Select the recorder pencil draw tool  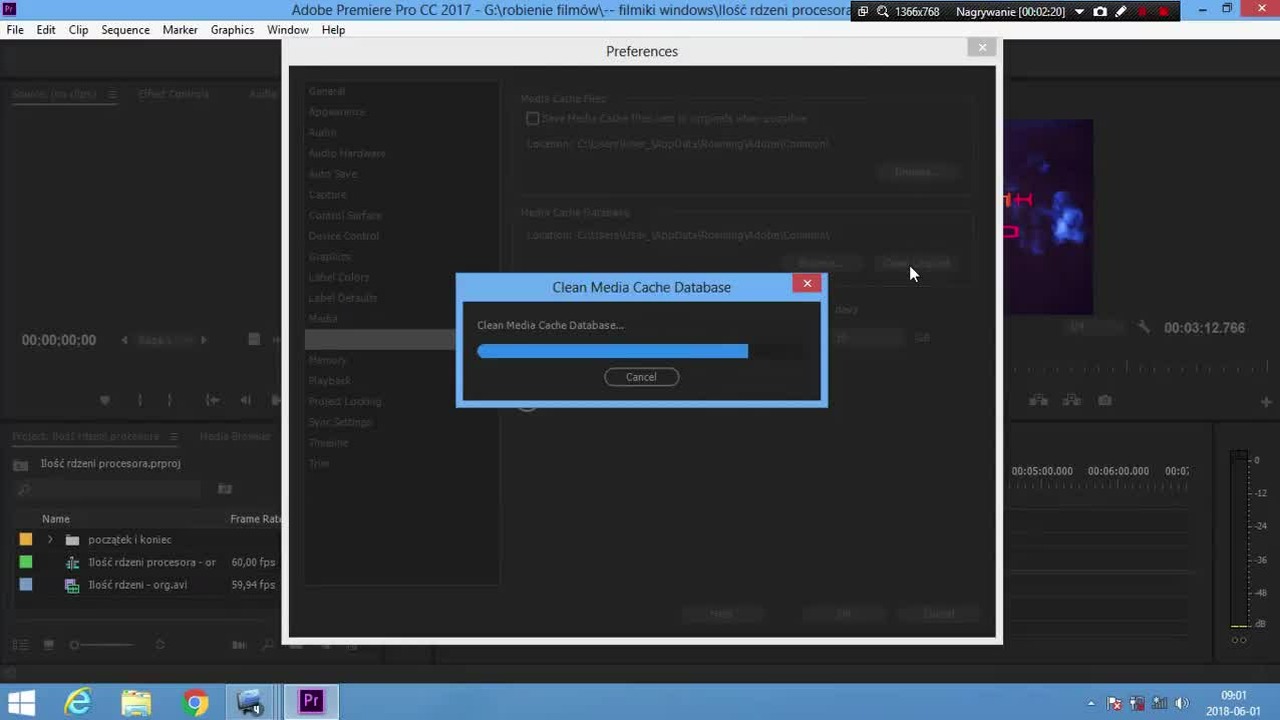tap(1121, 12)
